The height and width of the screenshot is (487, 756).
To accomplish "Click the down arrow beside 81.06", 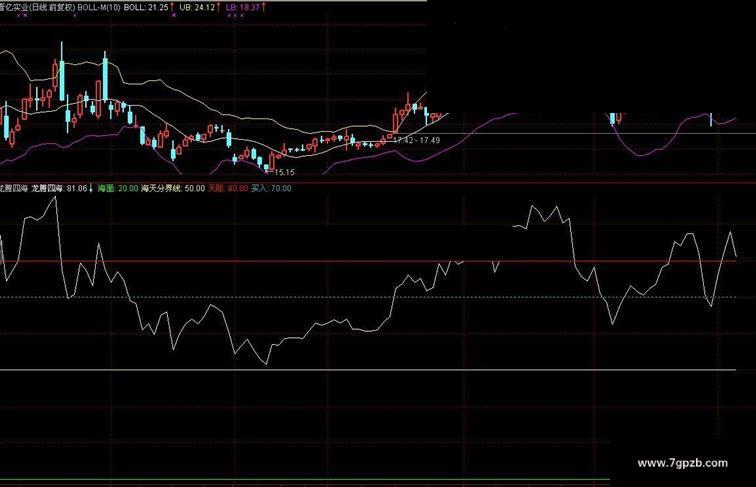I will tap(91, 188).
